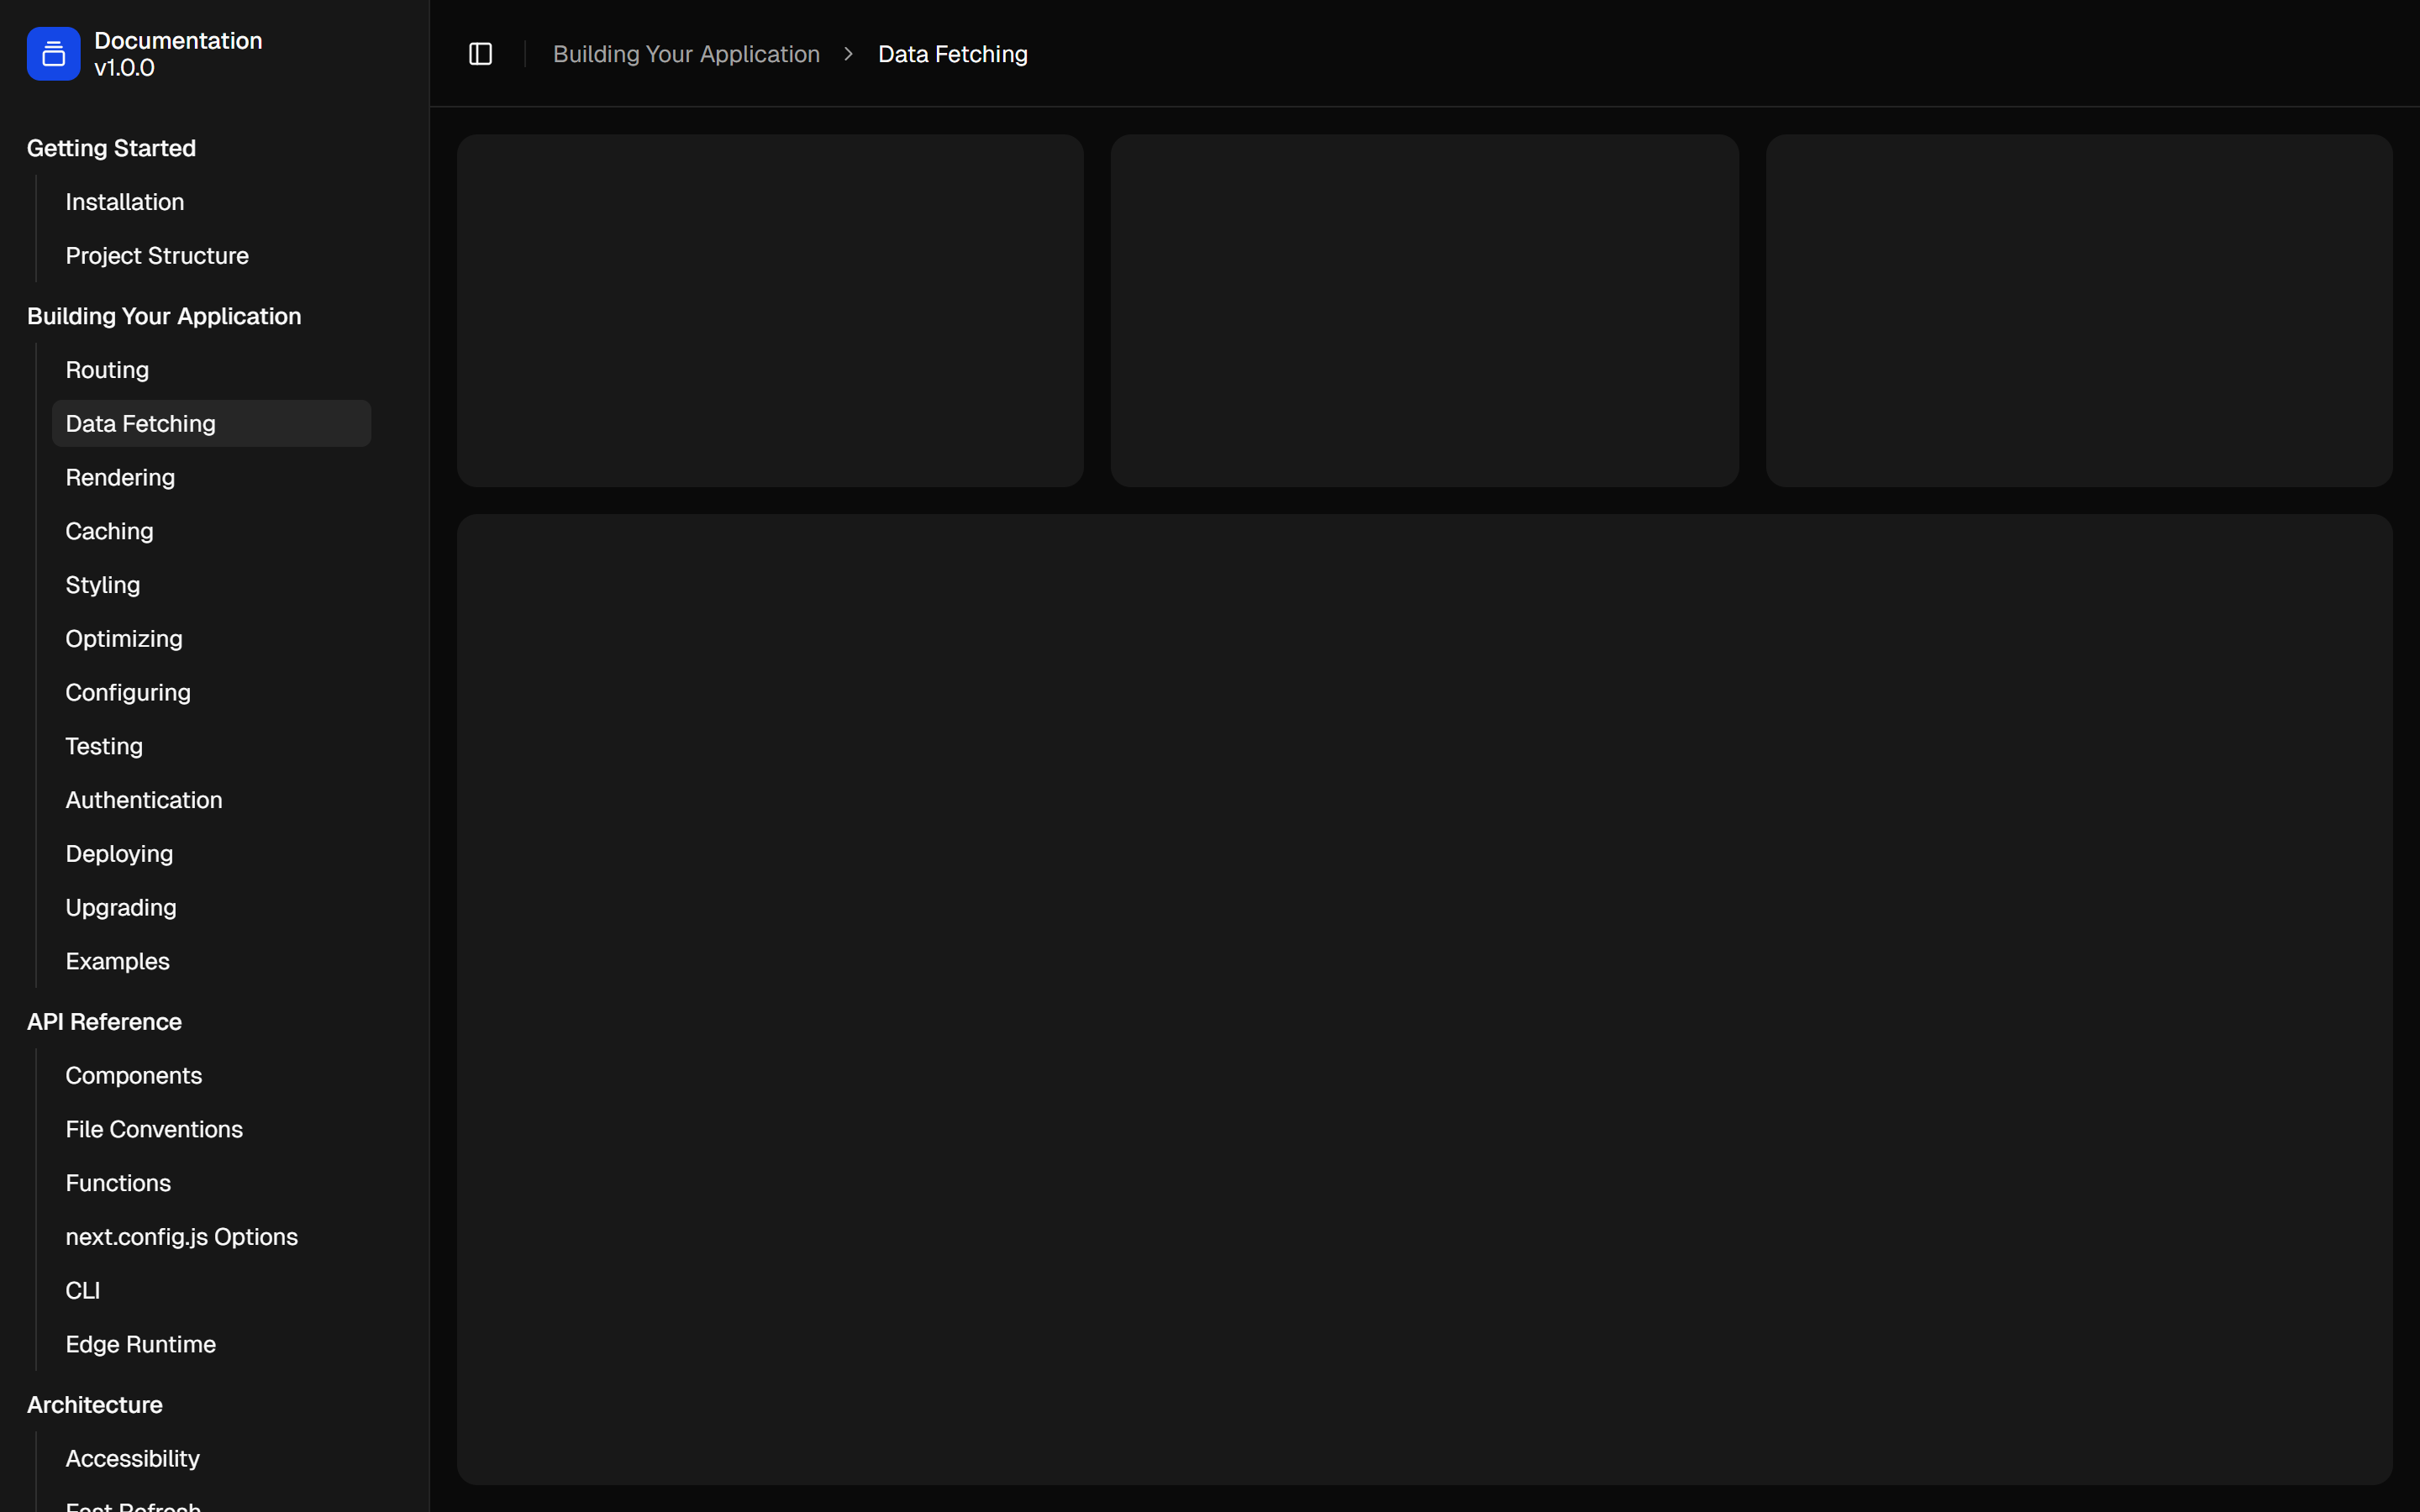
Task: Click the large bottom content panel
Action: click(x=1424, y=999)
